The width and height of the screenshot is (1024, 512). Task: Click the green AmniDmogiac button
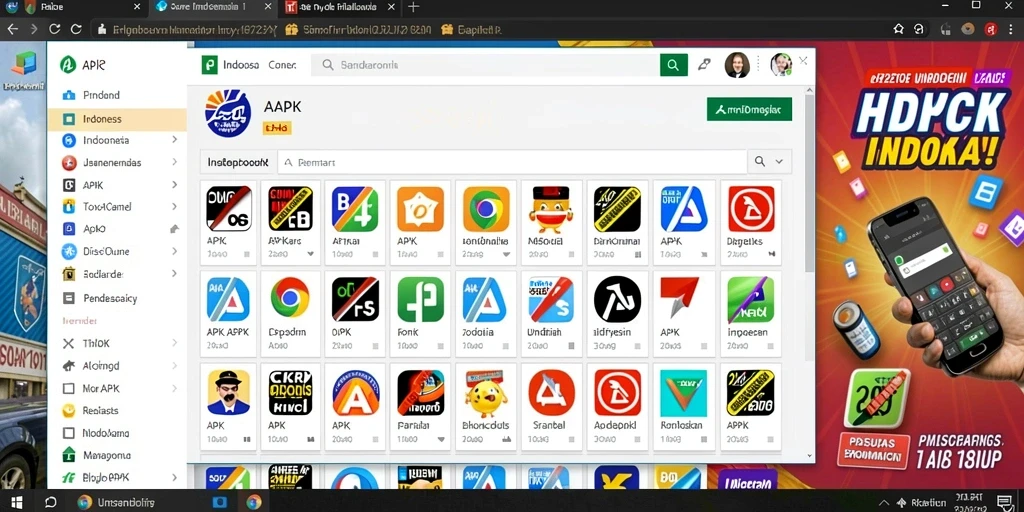pos(749,110)
